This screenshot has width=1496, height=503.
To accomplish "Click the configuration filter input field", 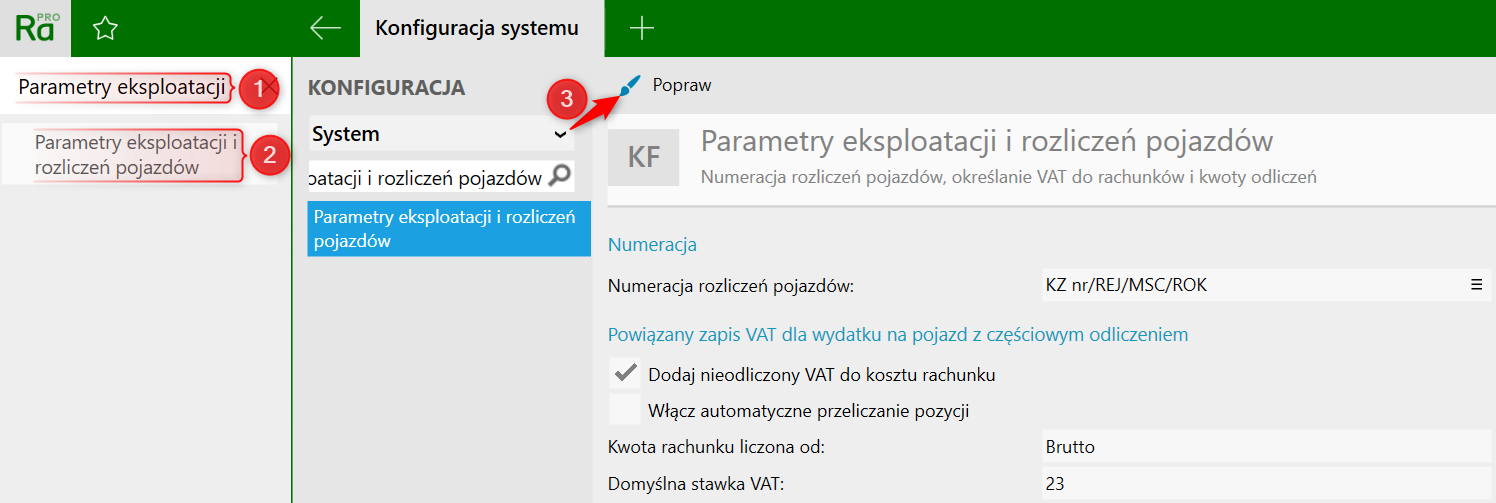I will pyautogui.click(x=428, y=178).
